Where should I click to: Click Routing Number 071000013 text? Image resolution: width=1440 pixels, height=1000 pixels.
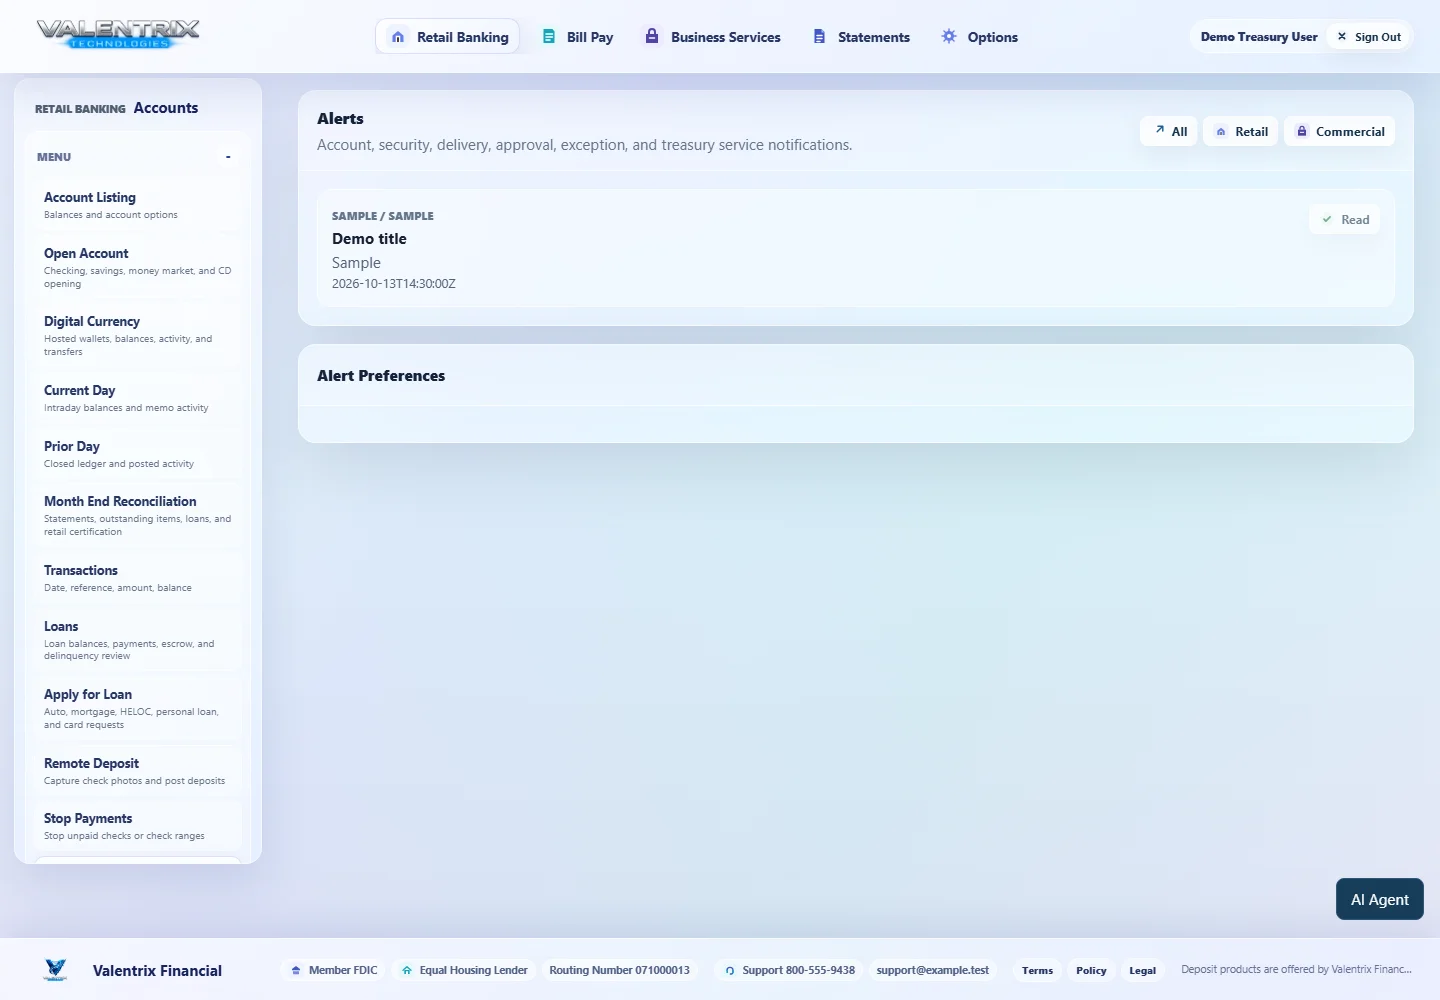(619, 970)
